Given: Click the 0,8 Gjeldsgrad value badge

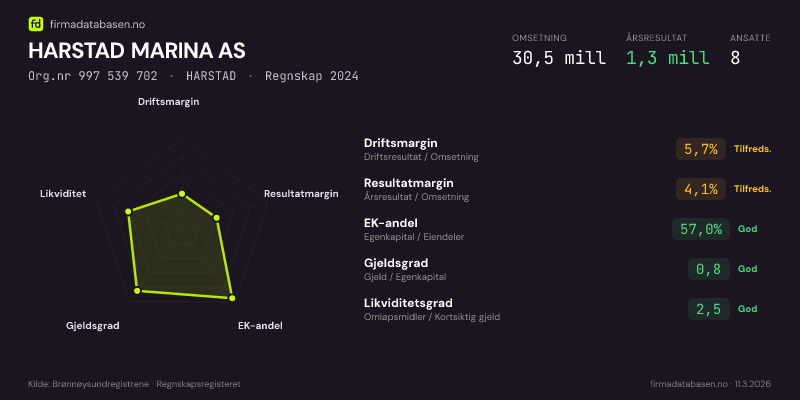Looking at the screenshot, I should coord(708,269).
